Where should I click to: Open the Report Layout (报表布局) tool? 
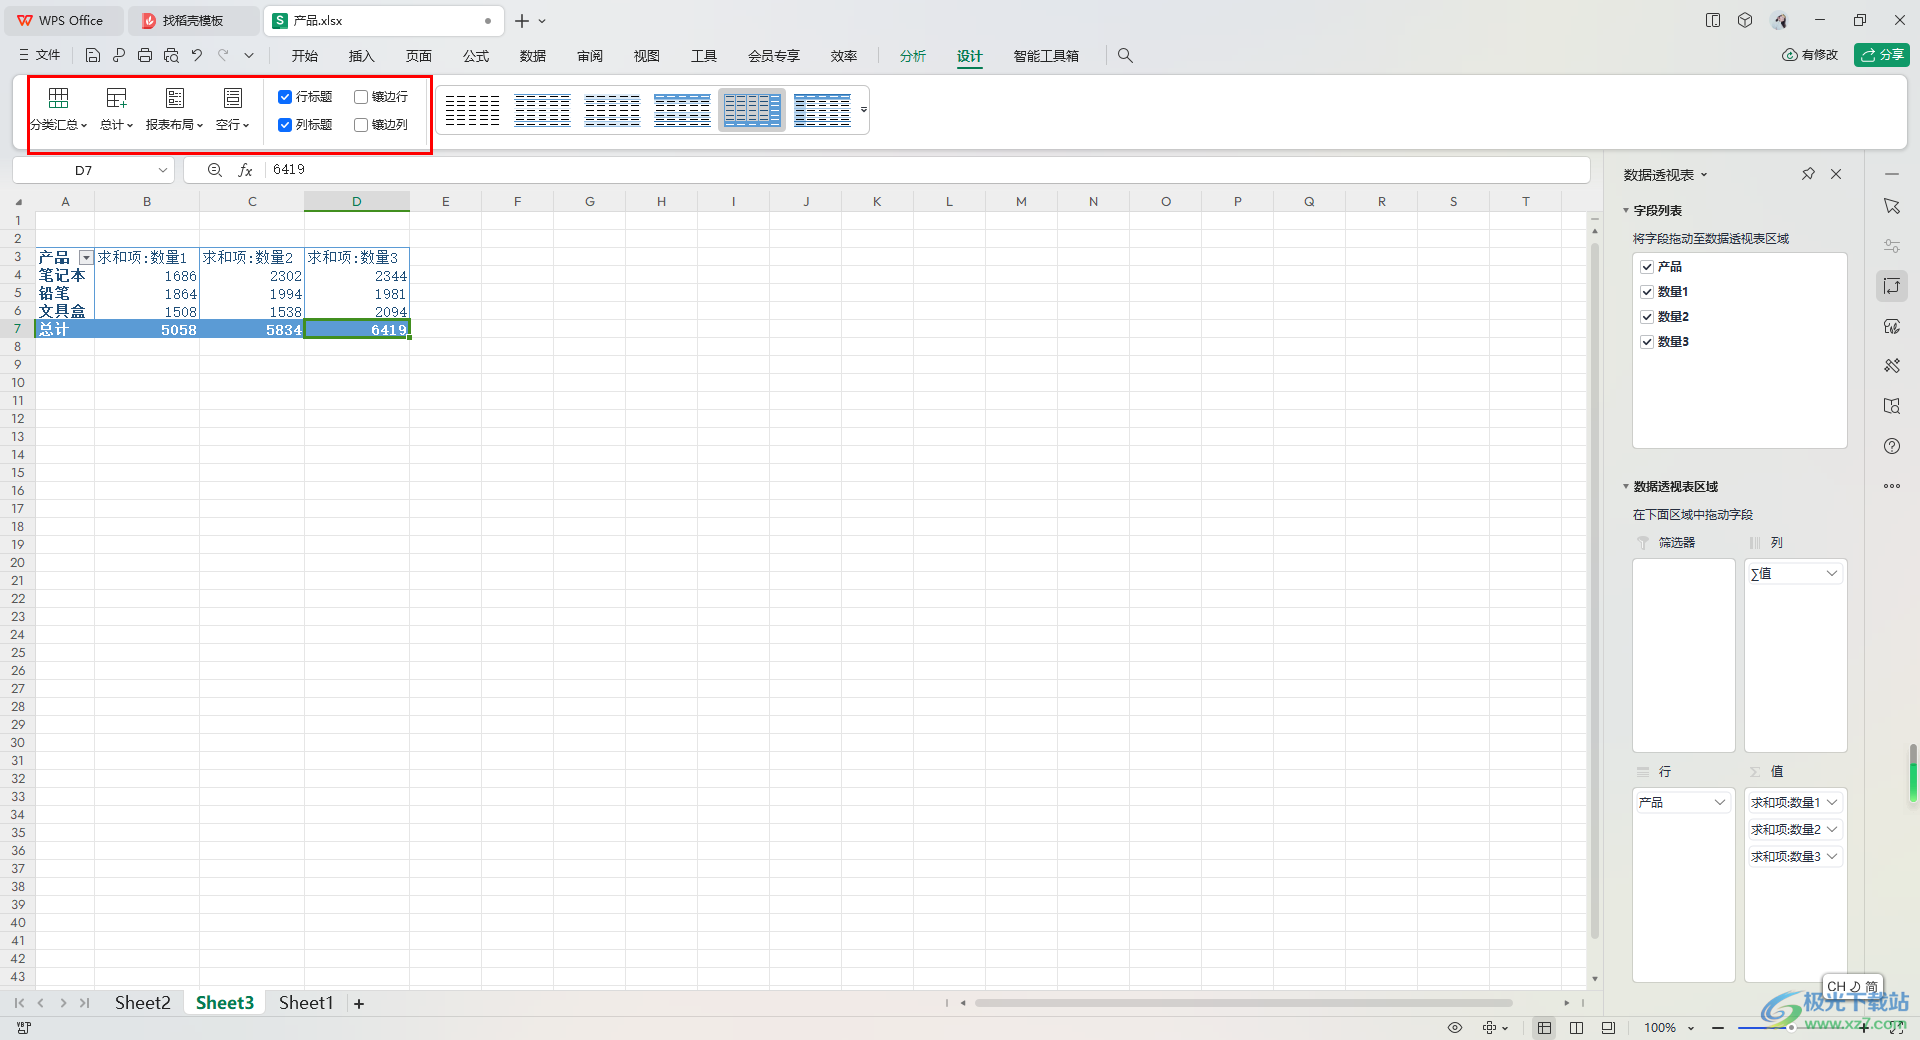pyautogui.click(x=174, y=110)
